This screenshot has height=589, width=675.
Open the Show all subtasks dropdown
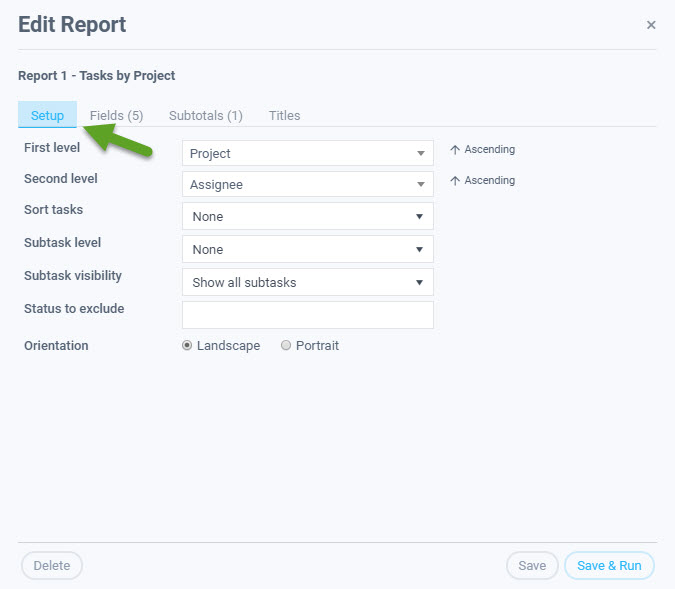click(308, 282)
